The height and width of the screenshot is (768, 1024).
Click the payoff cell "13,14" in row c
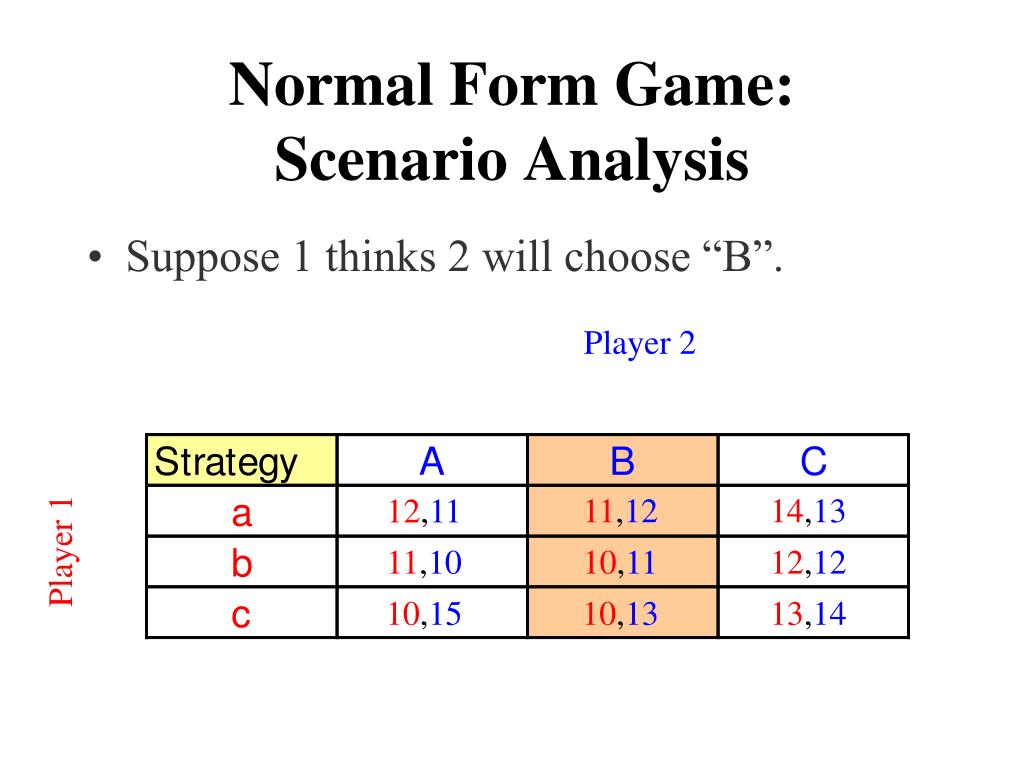pos(808,614)
